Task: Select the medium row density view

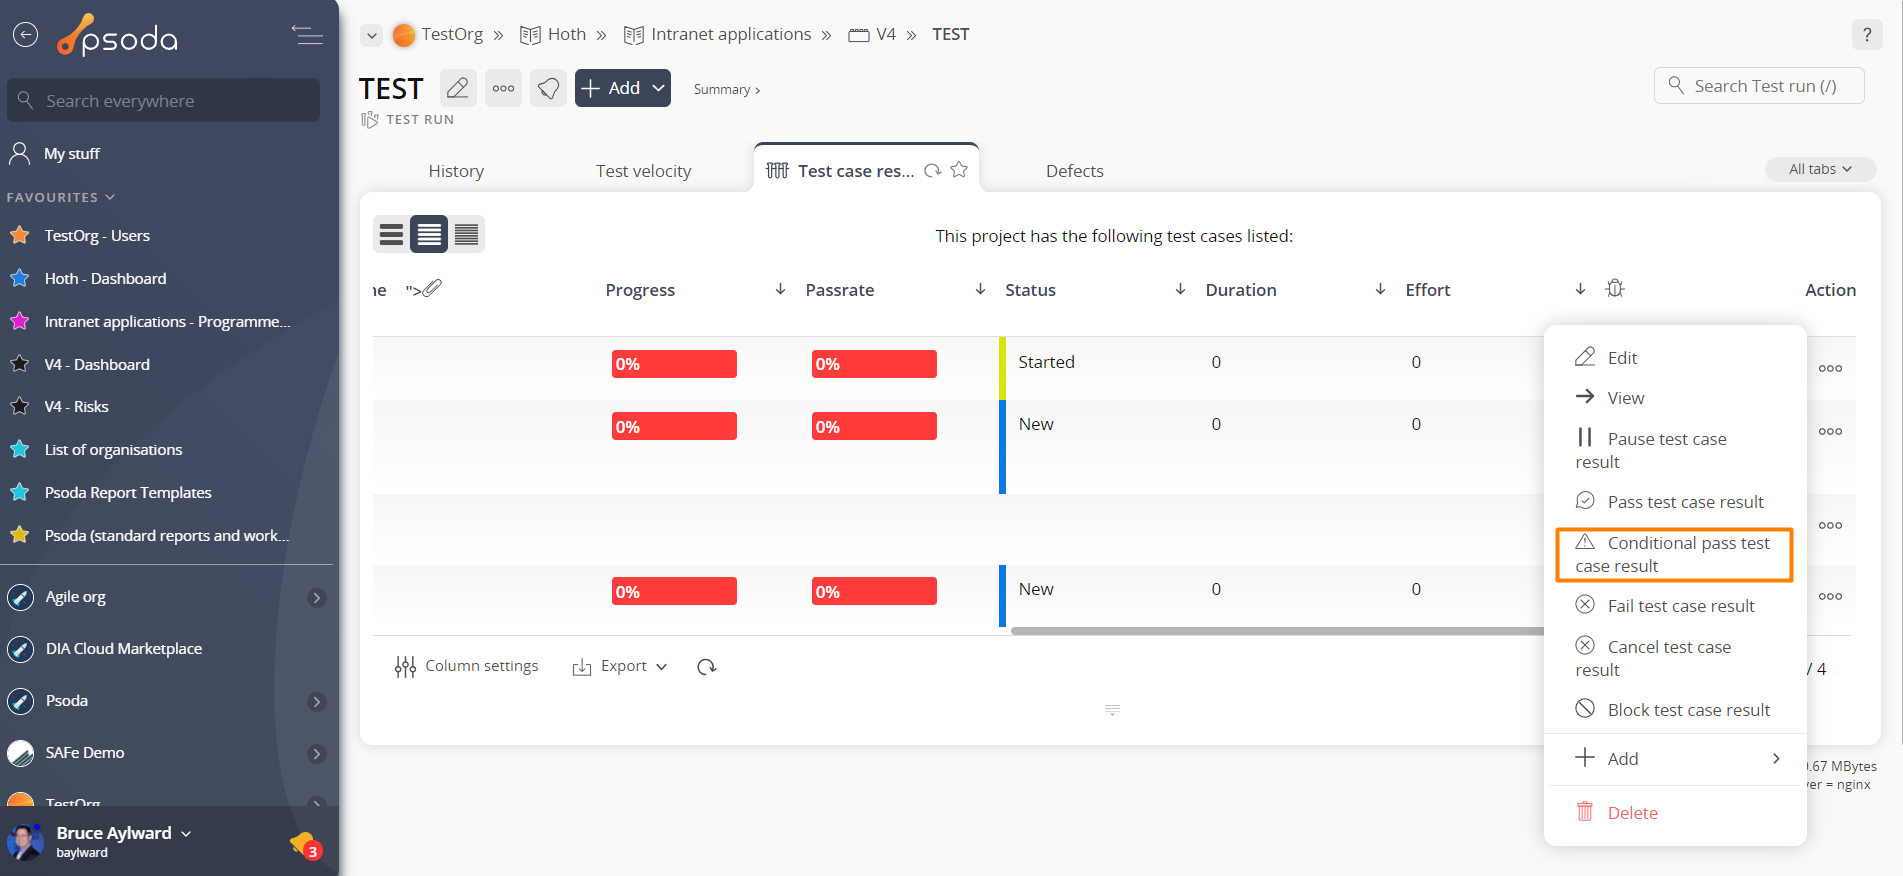Action: click(x=429, y=234)
